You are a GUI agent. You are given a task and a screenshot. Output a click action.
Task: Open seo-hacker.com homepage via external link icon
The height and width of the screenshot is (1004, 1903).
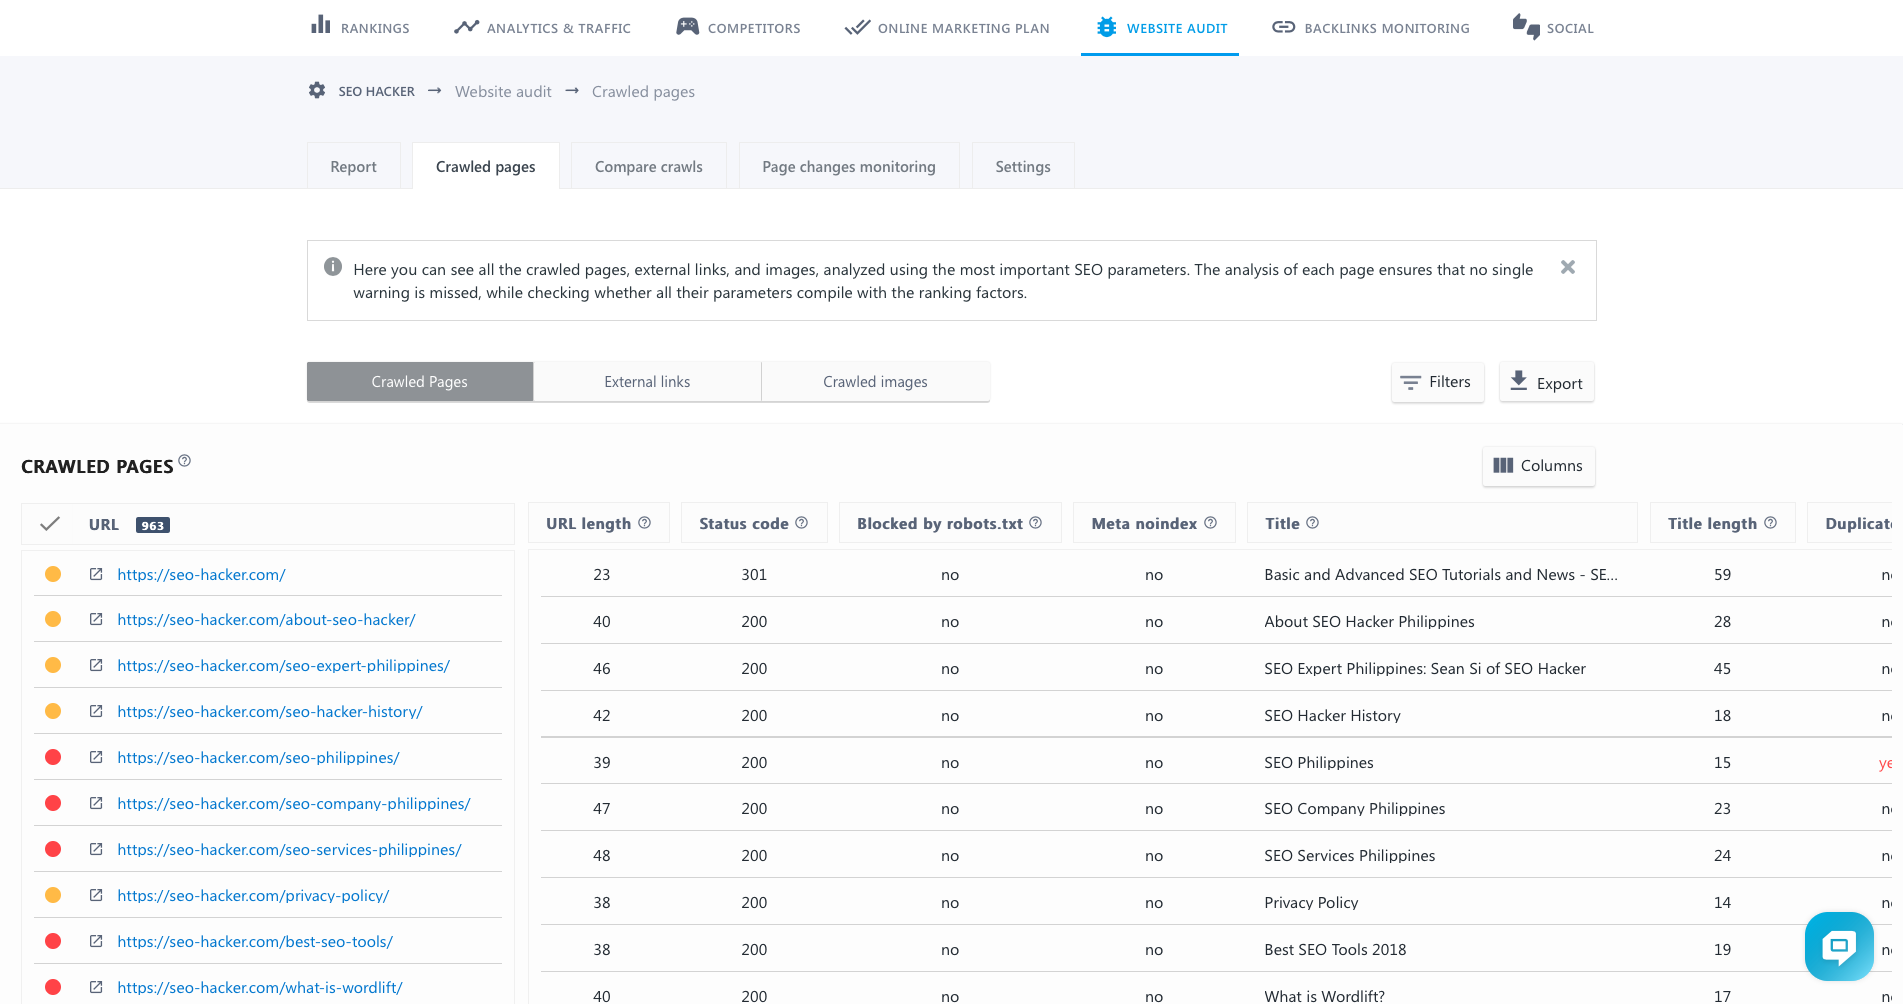96,574
